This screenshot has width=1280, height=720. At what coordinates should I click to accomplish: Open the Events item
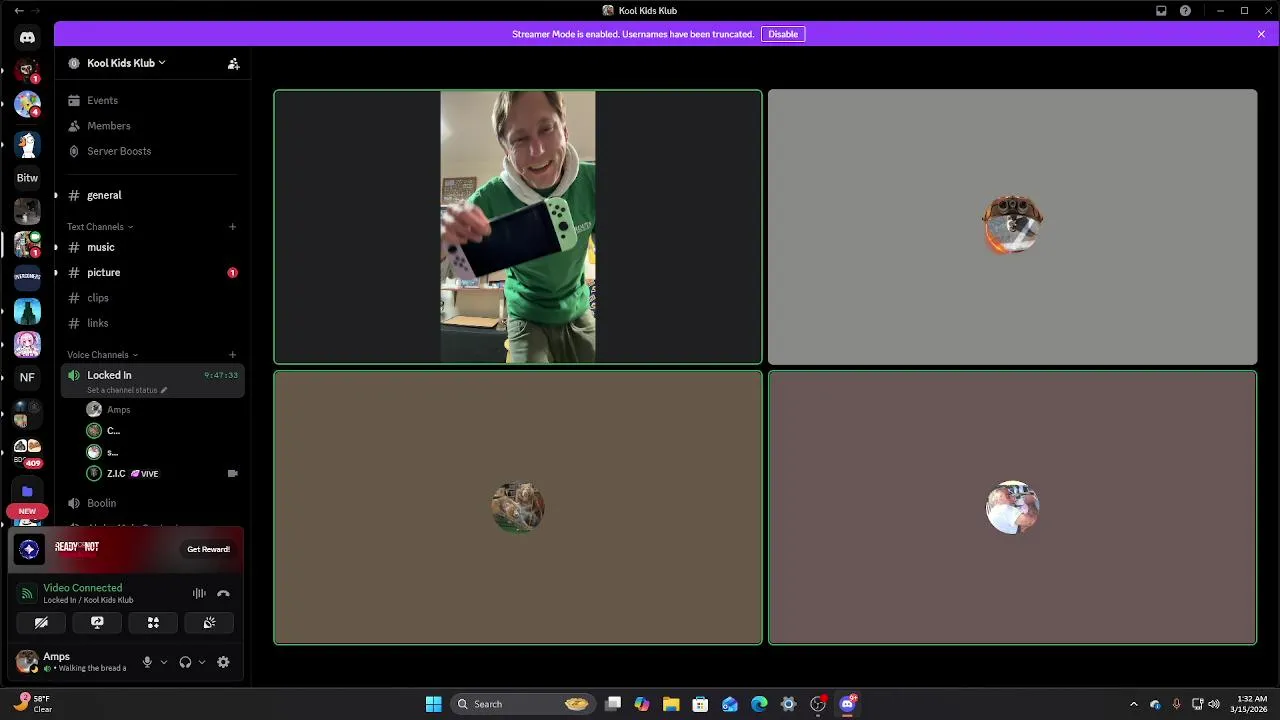152,101
